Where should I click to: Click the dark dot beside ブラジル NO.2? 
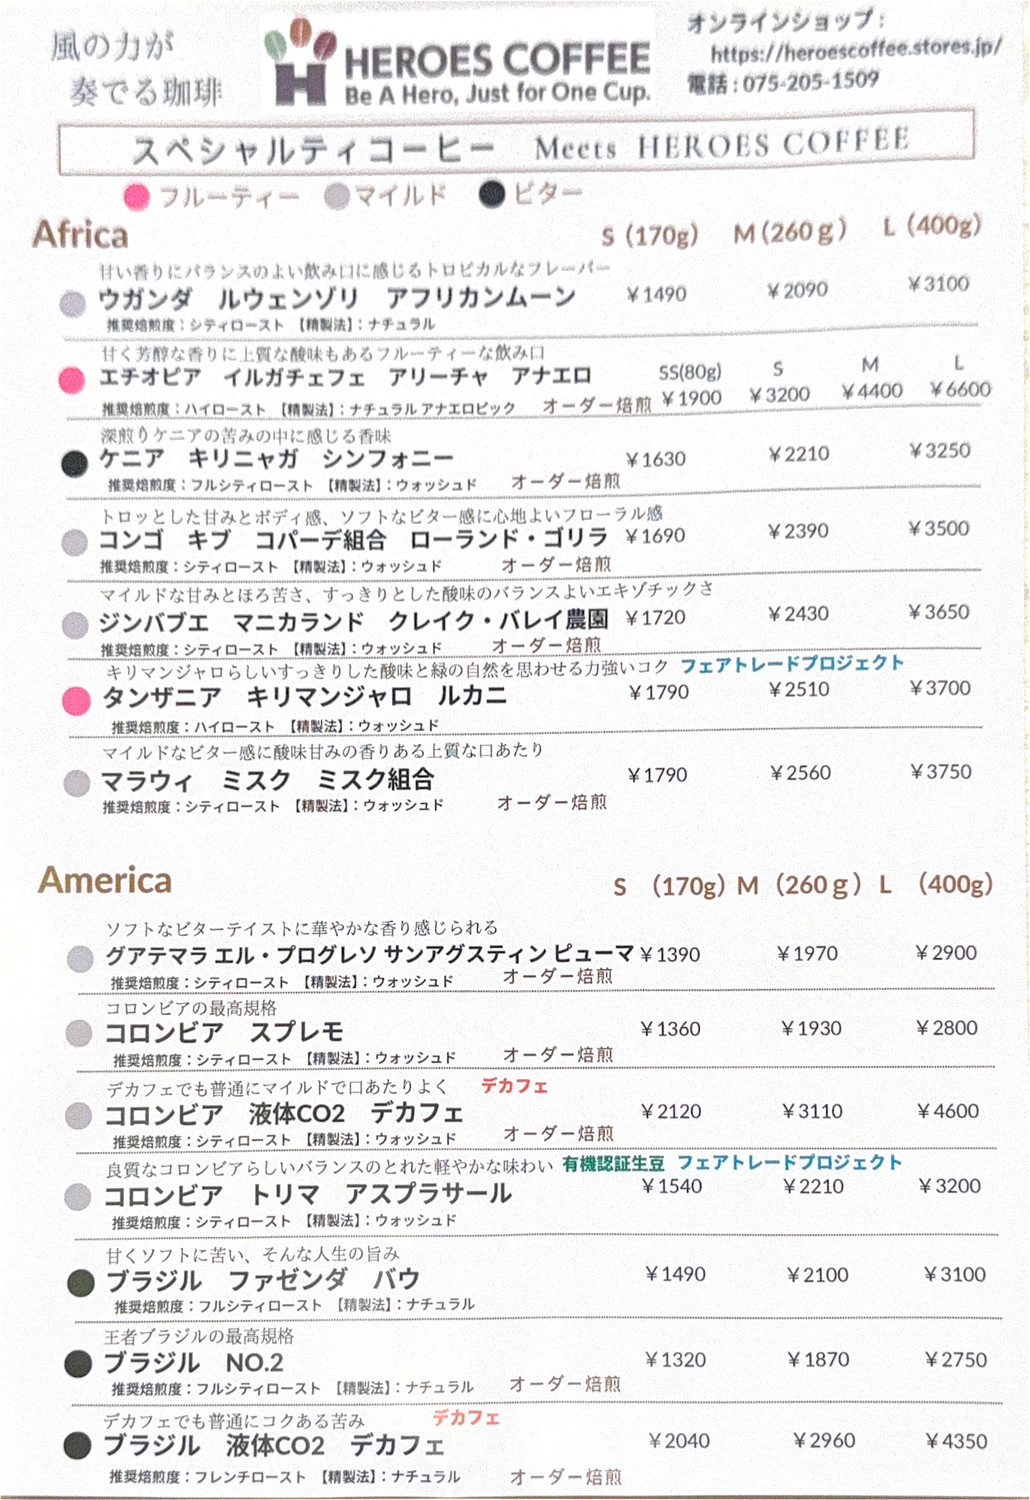click(x=79, y=1363)
